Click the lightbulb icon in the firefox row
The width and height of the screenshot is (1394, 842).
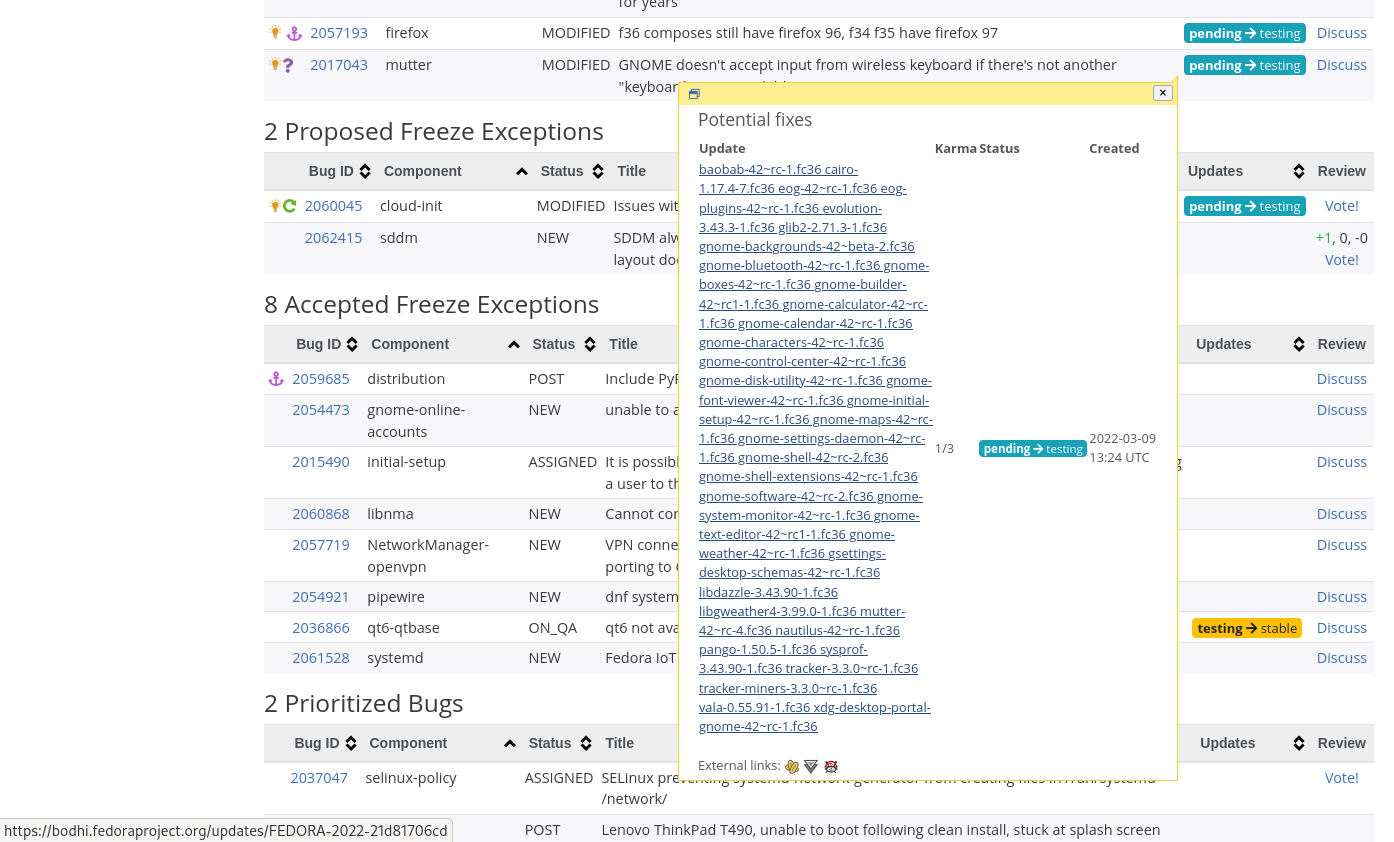pos(275,33)
